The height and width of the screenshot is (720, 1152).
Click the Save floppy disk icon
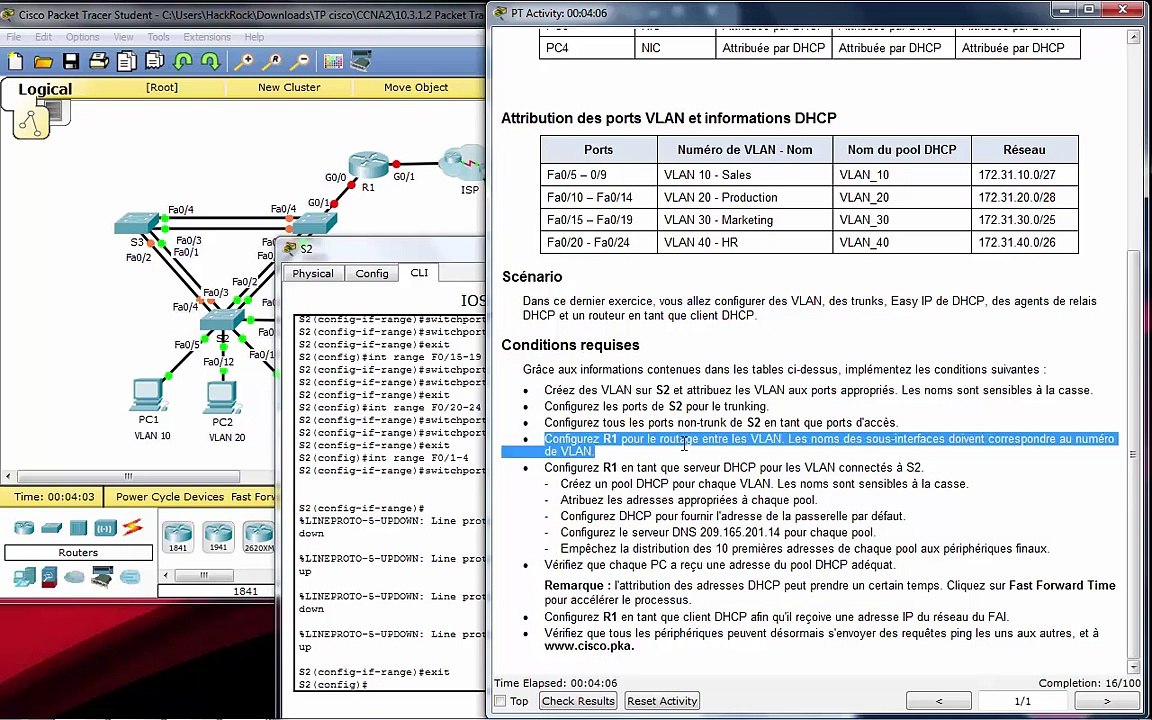pyautogui.click(x=71, y=62)
